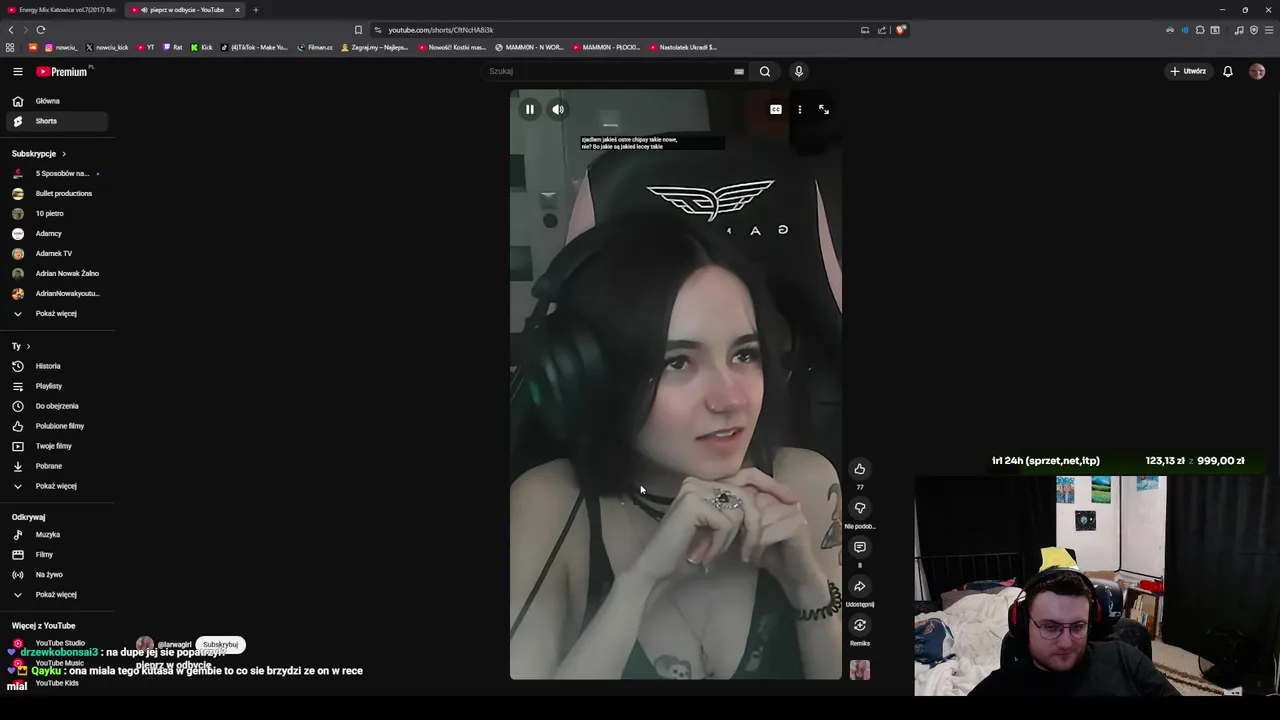
Task: Open Twoje filmy in the sidebar
Action: pos(57,446)
